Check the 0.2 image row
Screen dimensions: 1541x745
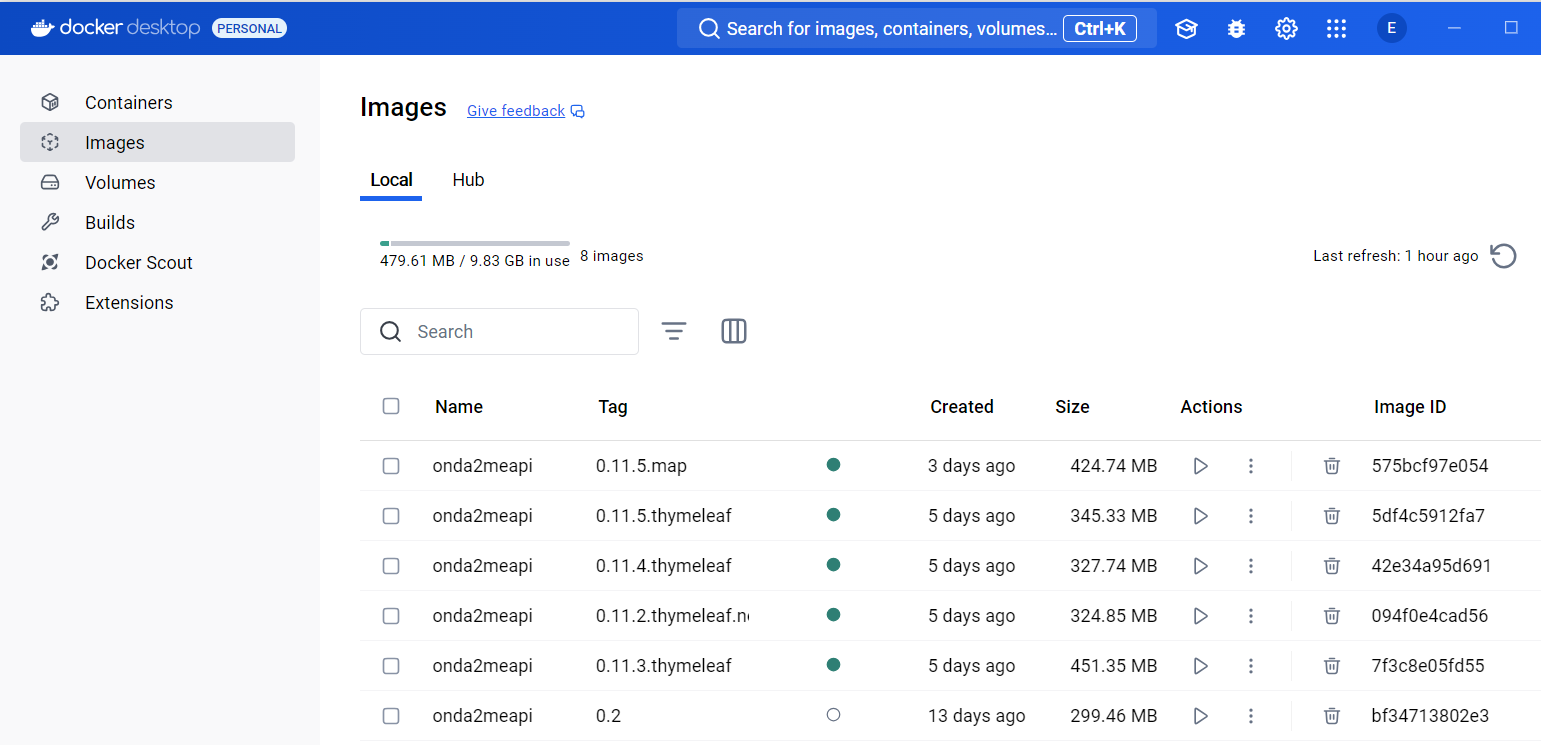point(391,716)
